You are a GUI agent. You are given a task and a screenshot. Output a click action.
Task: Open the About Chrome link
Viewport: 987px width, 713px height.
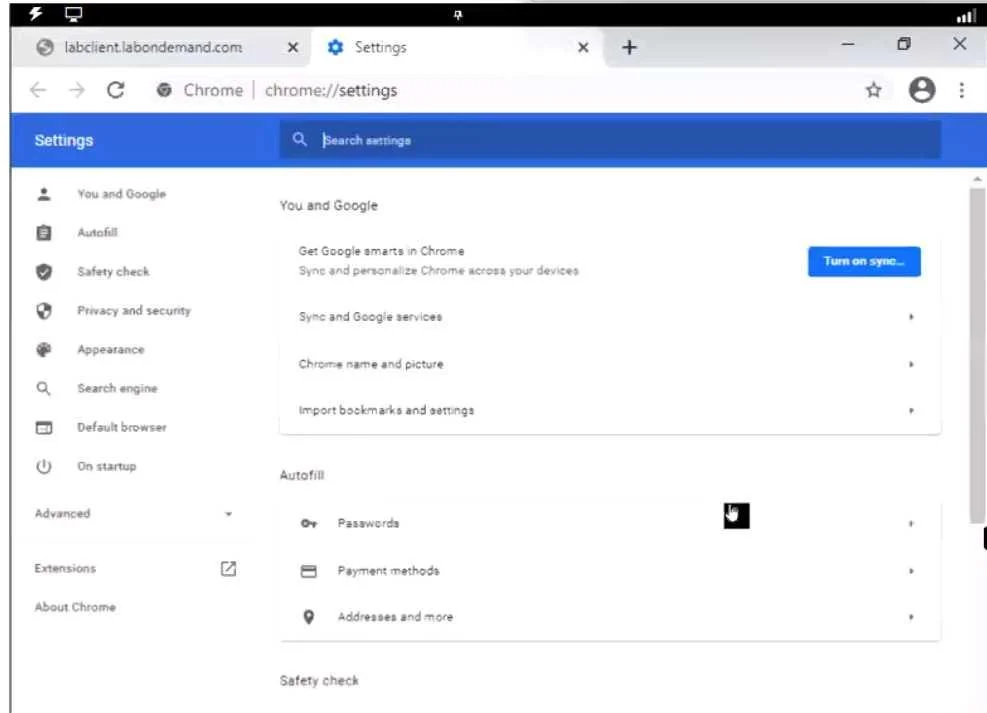[x=75, y=607]
